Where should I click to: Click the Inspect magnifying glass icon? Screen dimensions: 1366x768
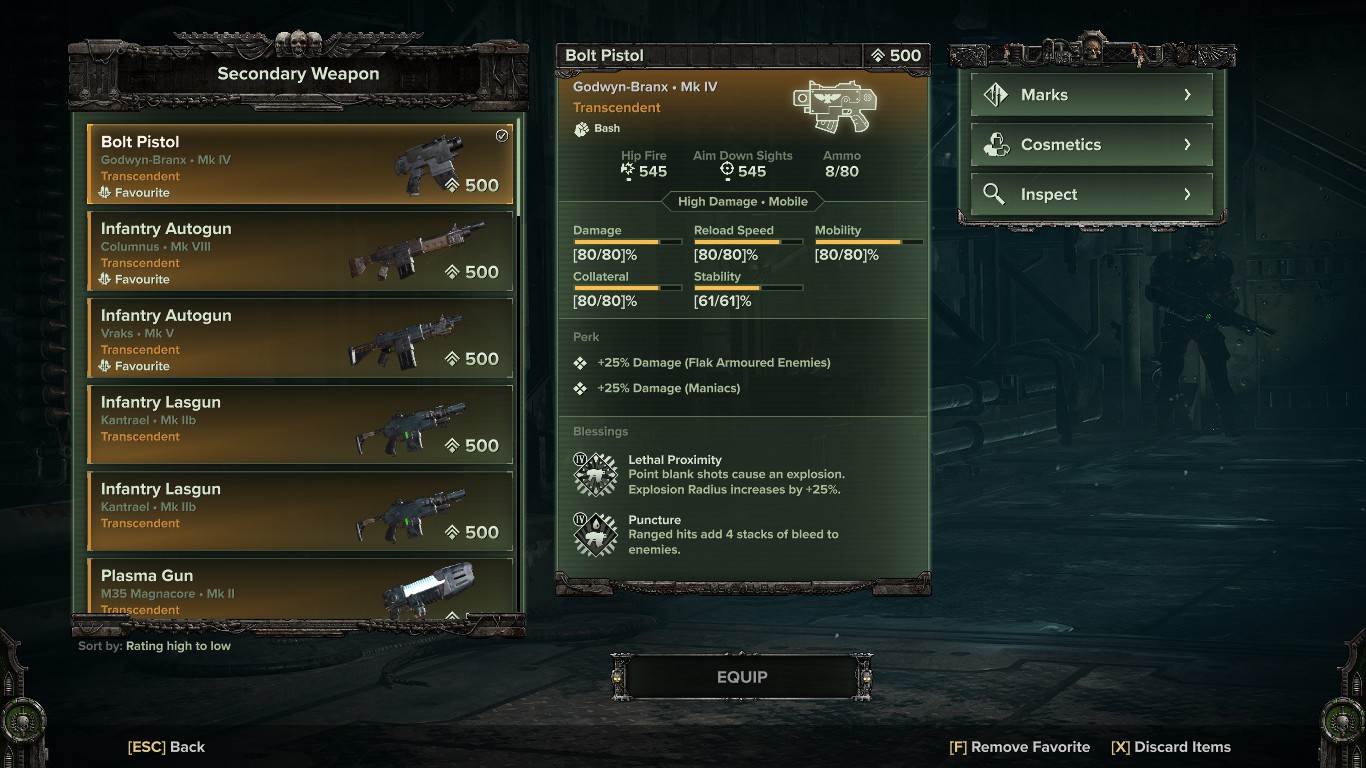994,194
